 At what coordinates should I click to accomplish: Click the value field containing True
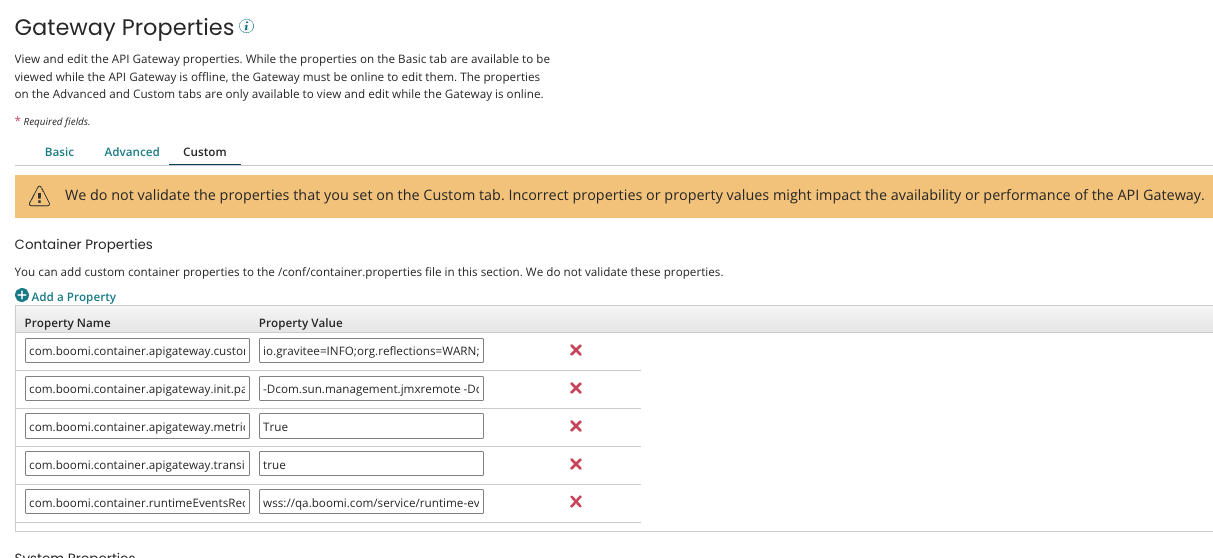(371, 427)
